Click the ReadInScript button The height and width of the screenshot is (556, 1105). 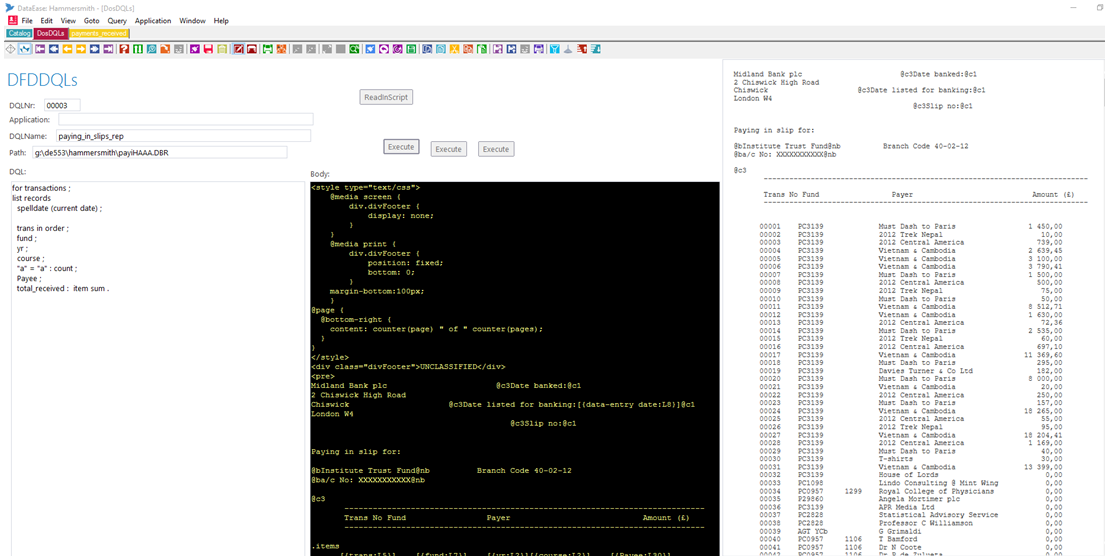point(386,97)
